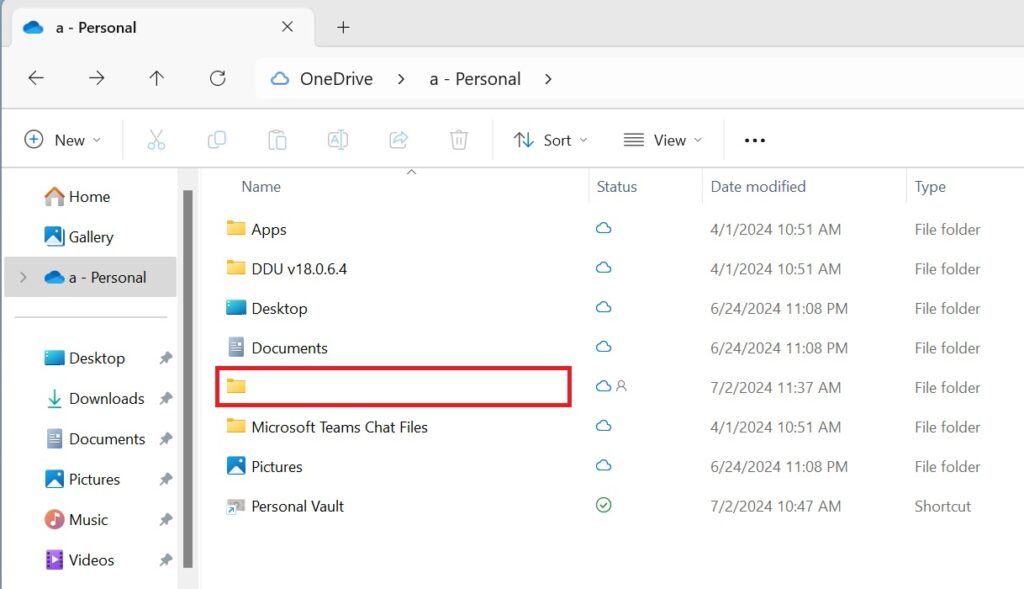This screenshot has width=1024, height=589.
Task: Open the See more (...) menu
Action: tap(753, 140)
